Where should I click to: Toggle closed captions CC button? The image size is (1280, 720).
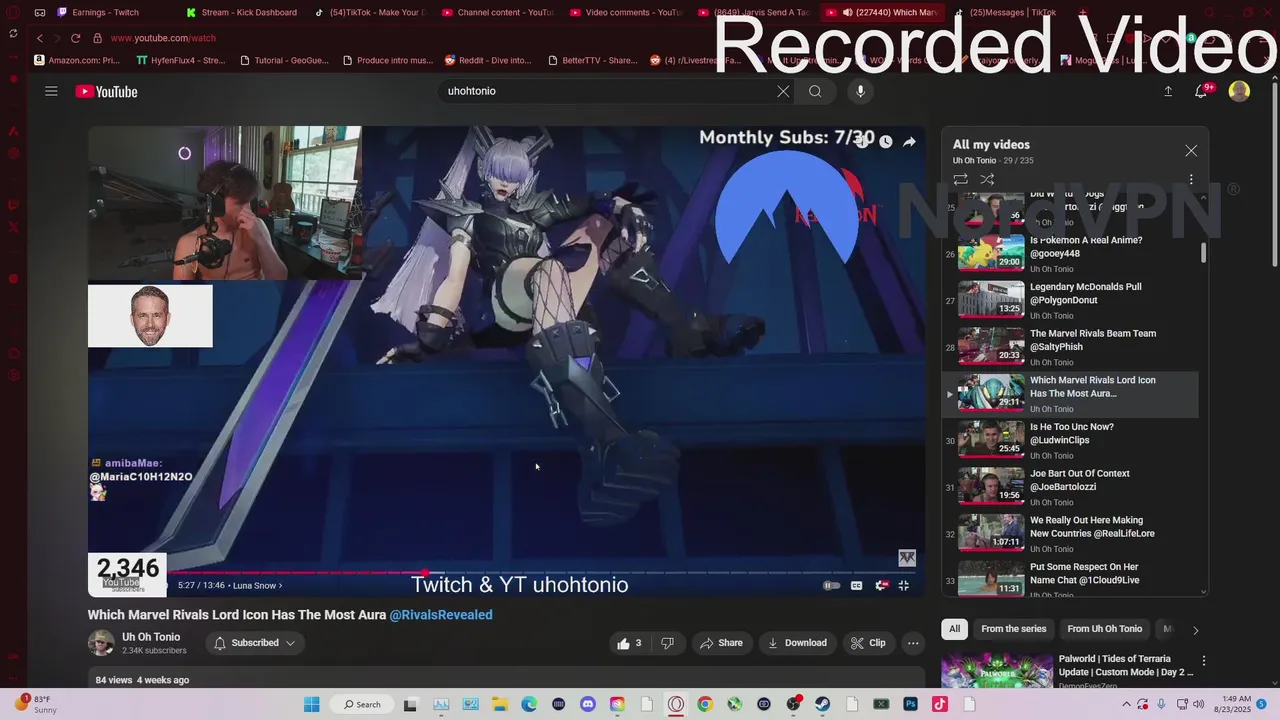tap(856, 586)
